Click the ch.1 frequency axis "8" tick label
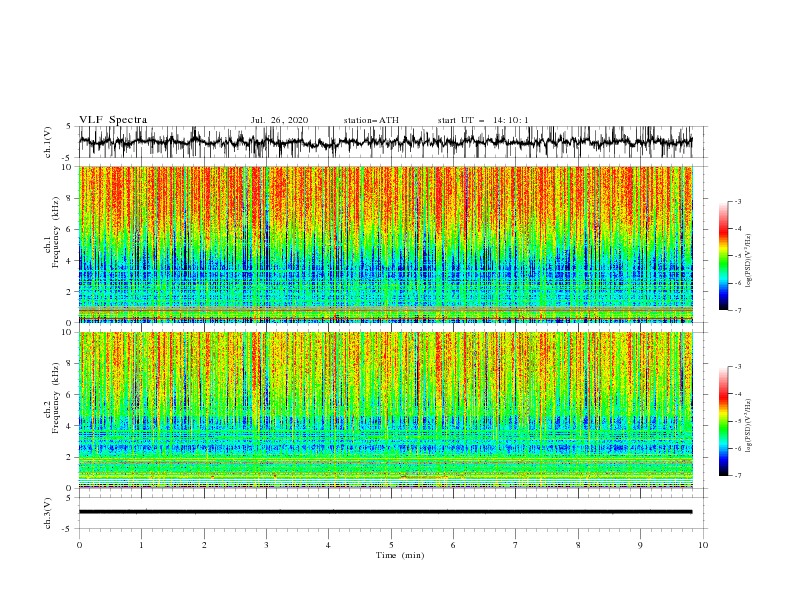The image size is (792, 612). click(x=69, y=198)
